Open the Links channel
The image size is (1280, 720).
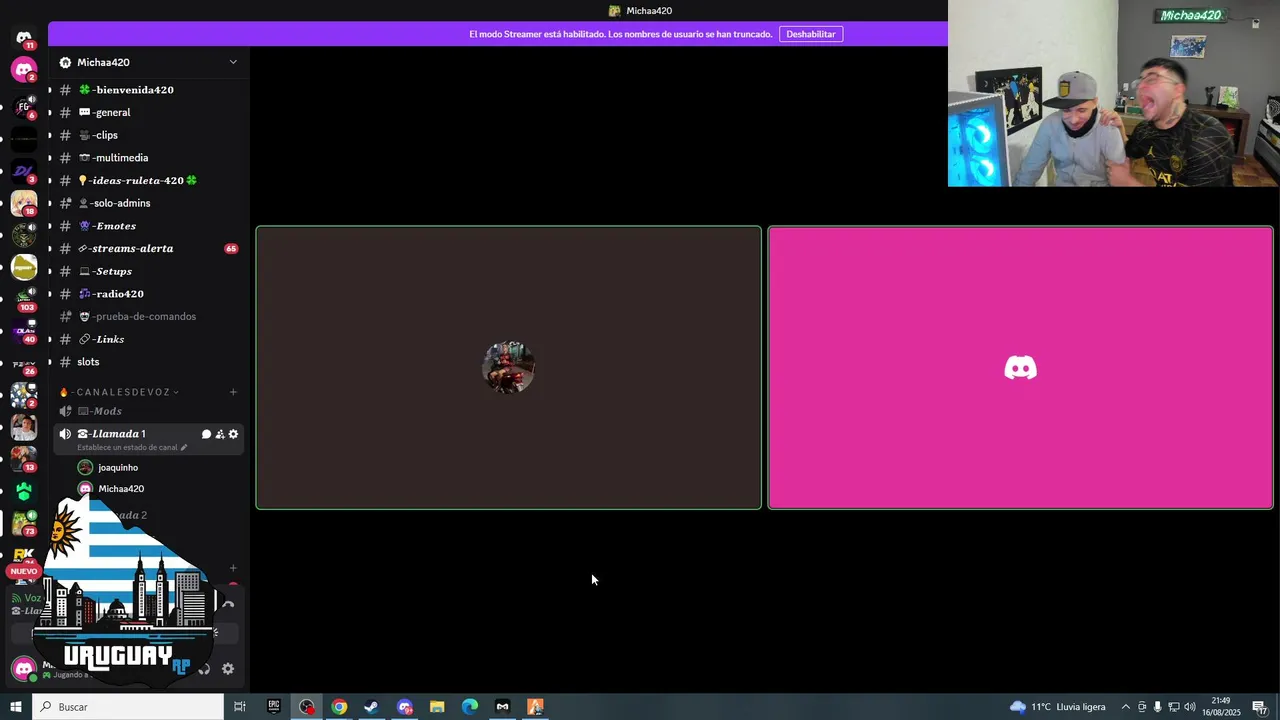coord(148,339)
